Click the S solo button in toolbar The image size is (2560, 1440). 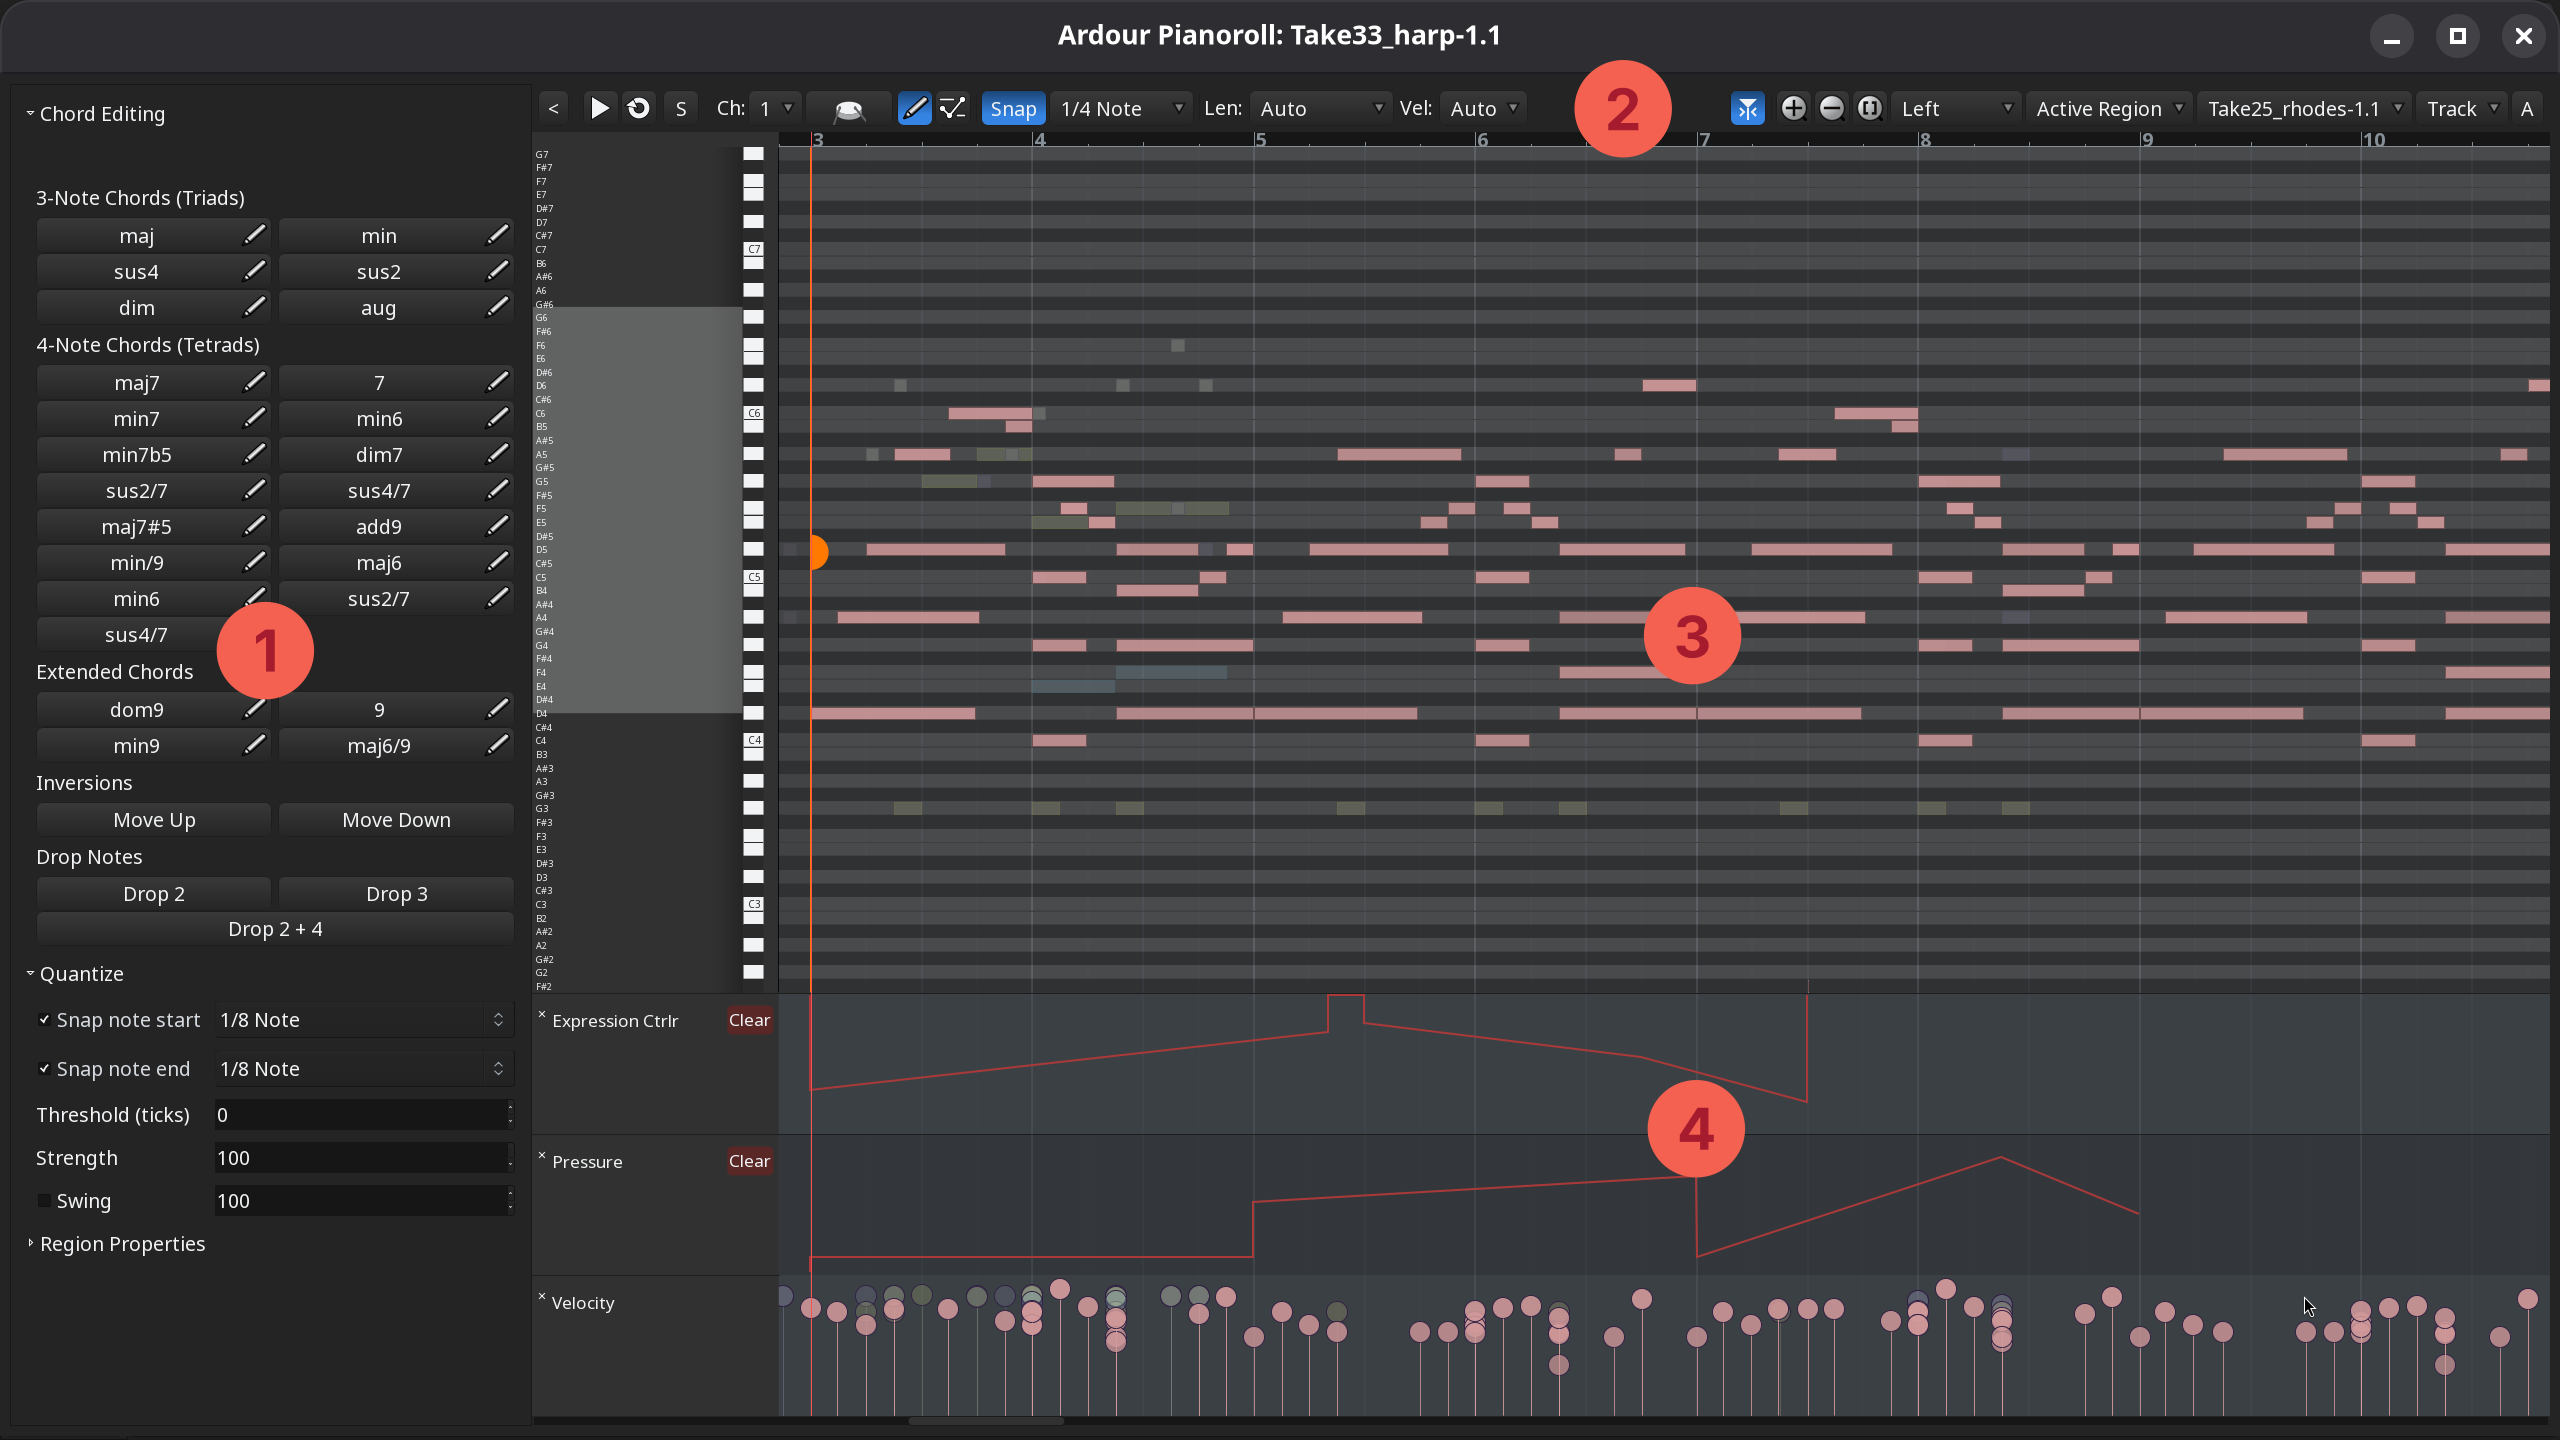(681, 108)
